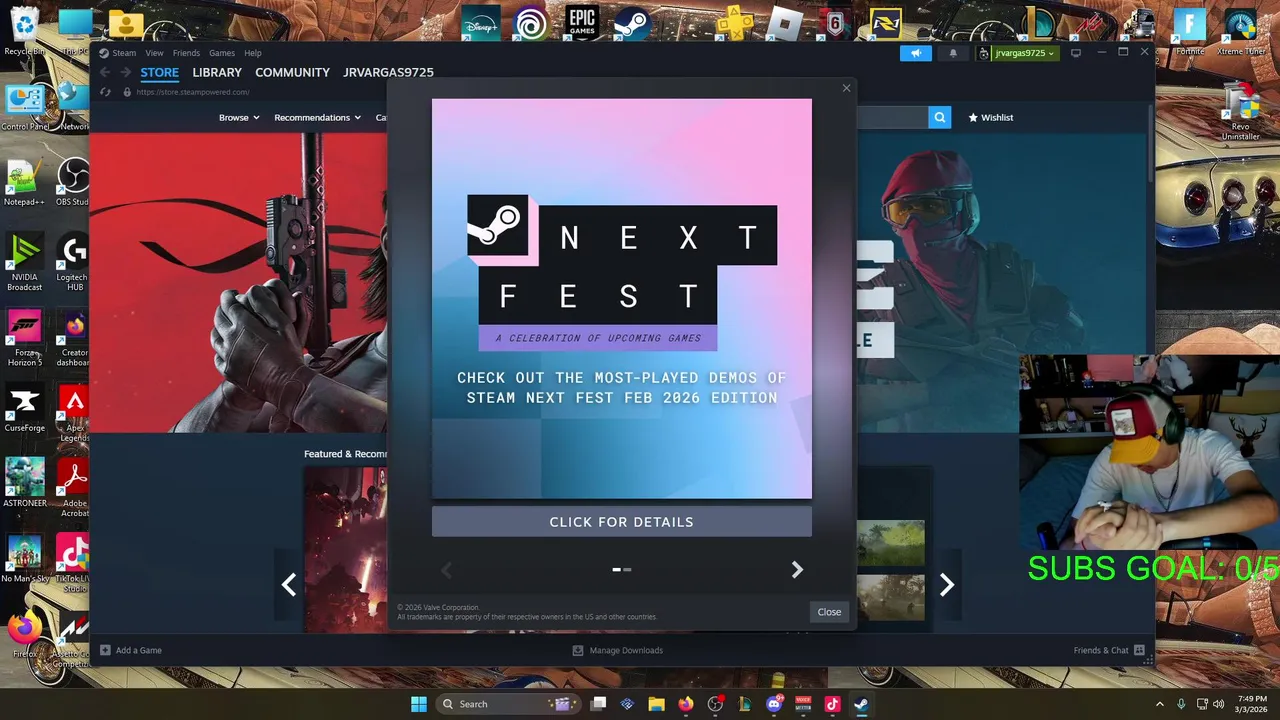Click the CLICK FOR DETAILS button
This screenshot has width=1280, height=720.
622,522
